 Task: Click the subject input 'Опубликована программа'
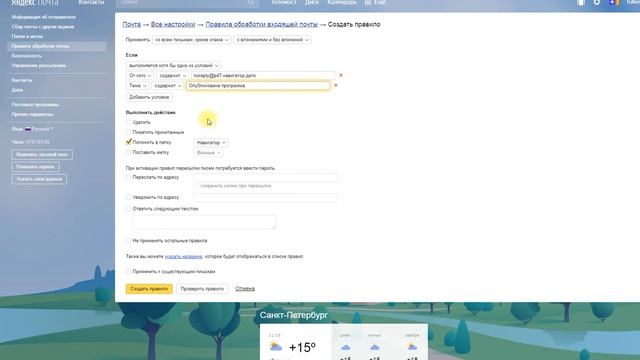258,86
